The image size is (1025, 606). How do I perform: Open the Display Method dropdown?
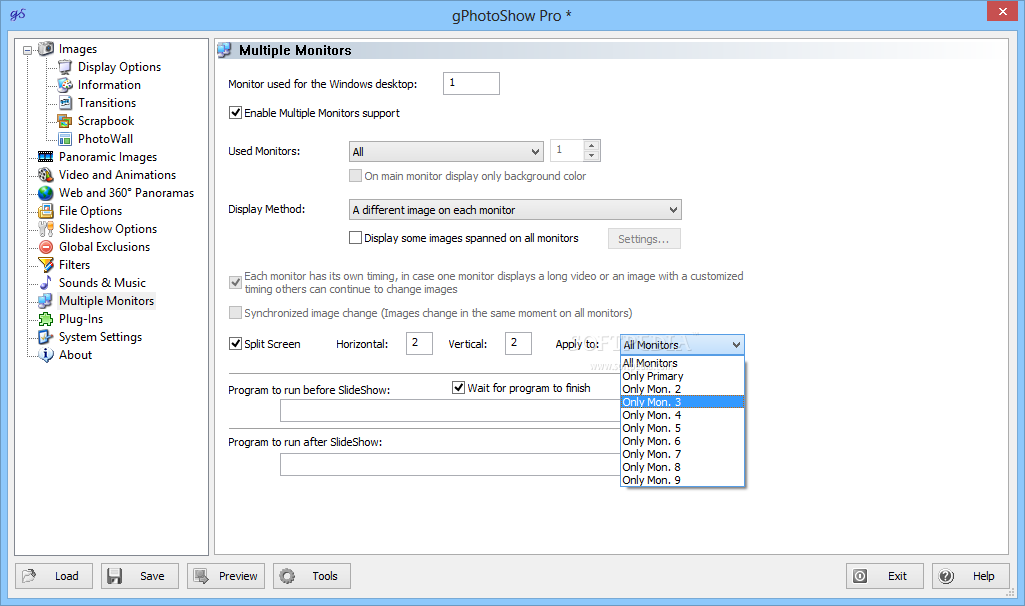[x=515, y=210]
